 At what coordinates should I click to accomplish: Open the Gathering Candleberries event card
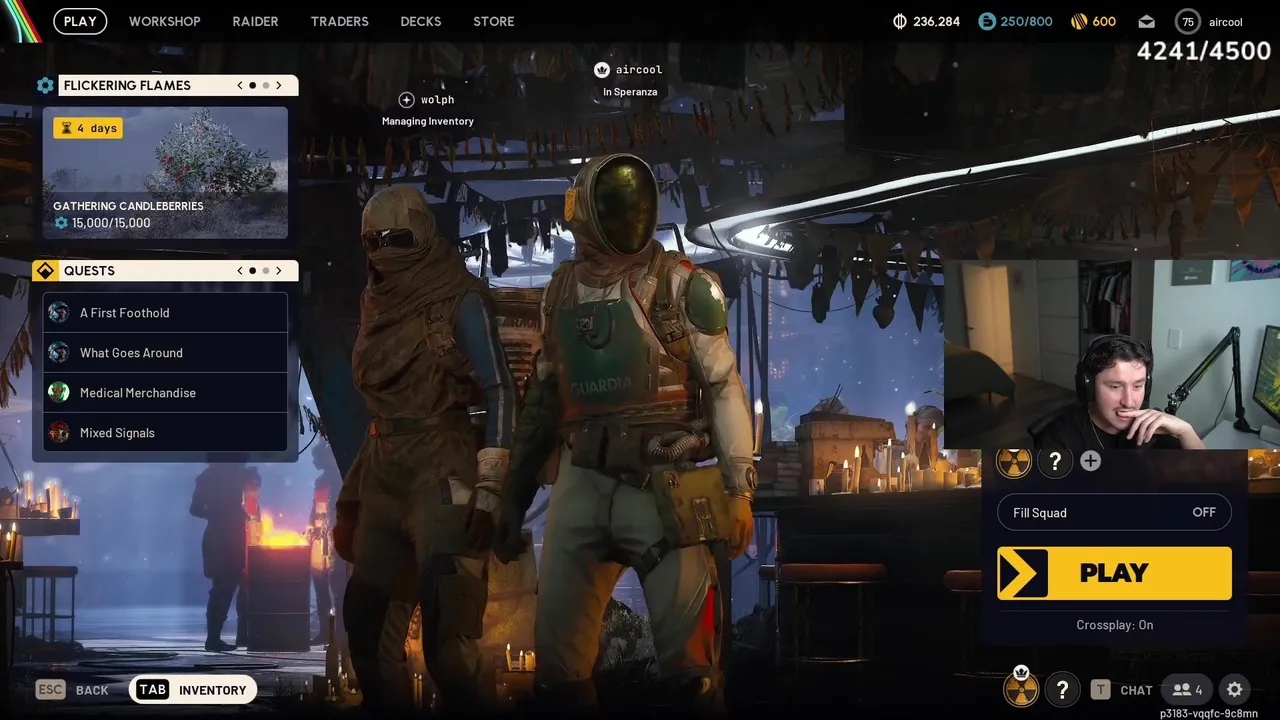click(165, 173)
